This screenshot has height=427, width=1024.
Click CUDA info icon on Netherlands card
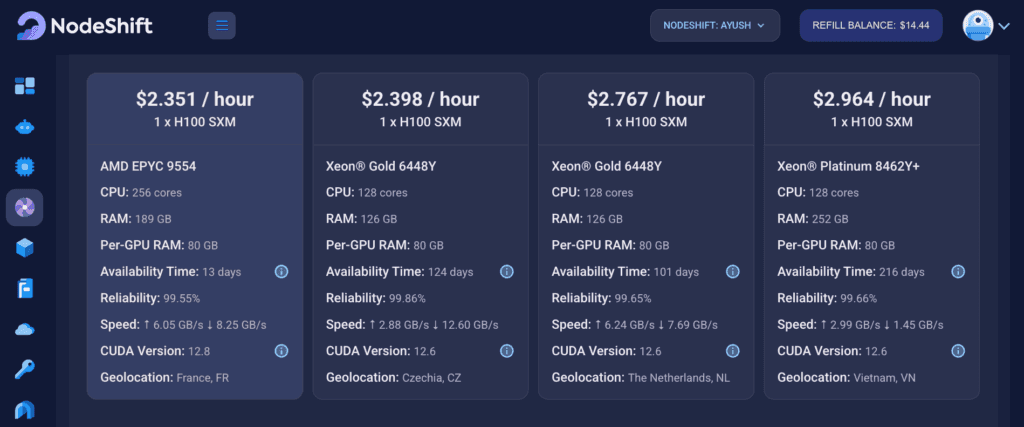[733, 351]
